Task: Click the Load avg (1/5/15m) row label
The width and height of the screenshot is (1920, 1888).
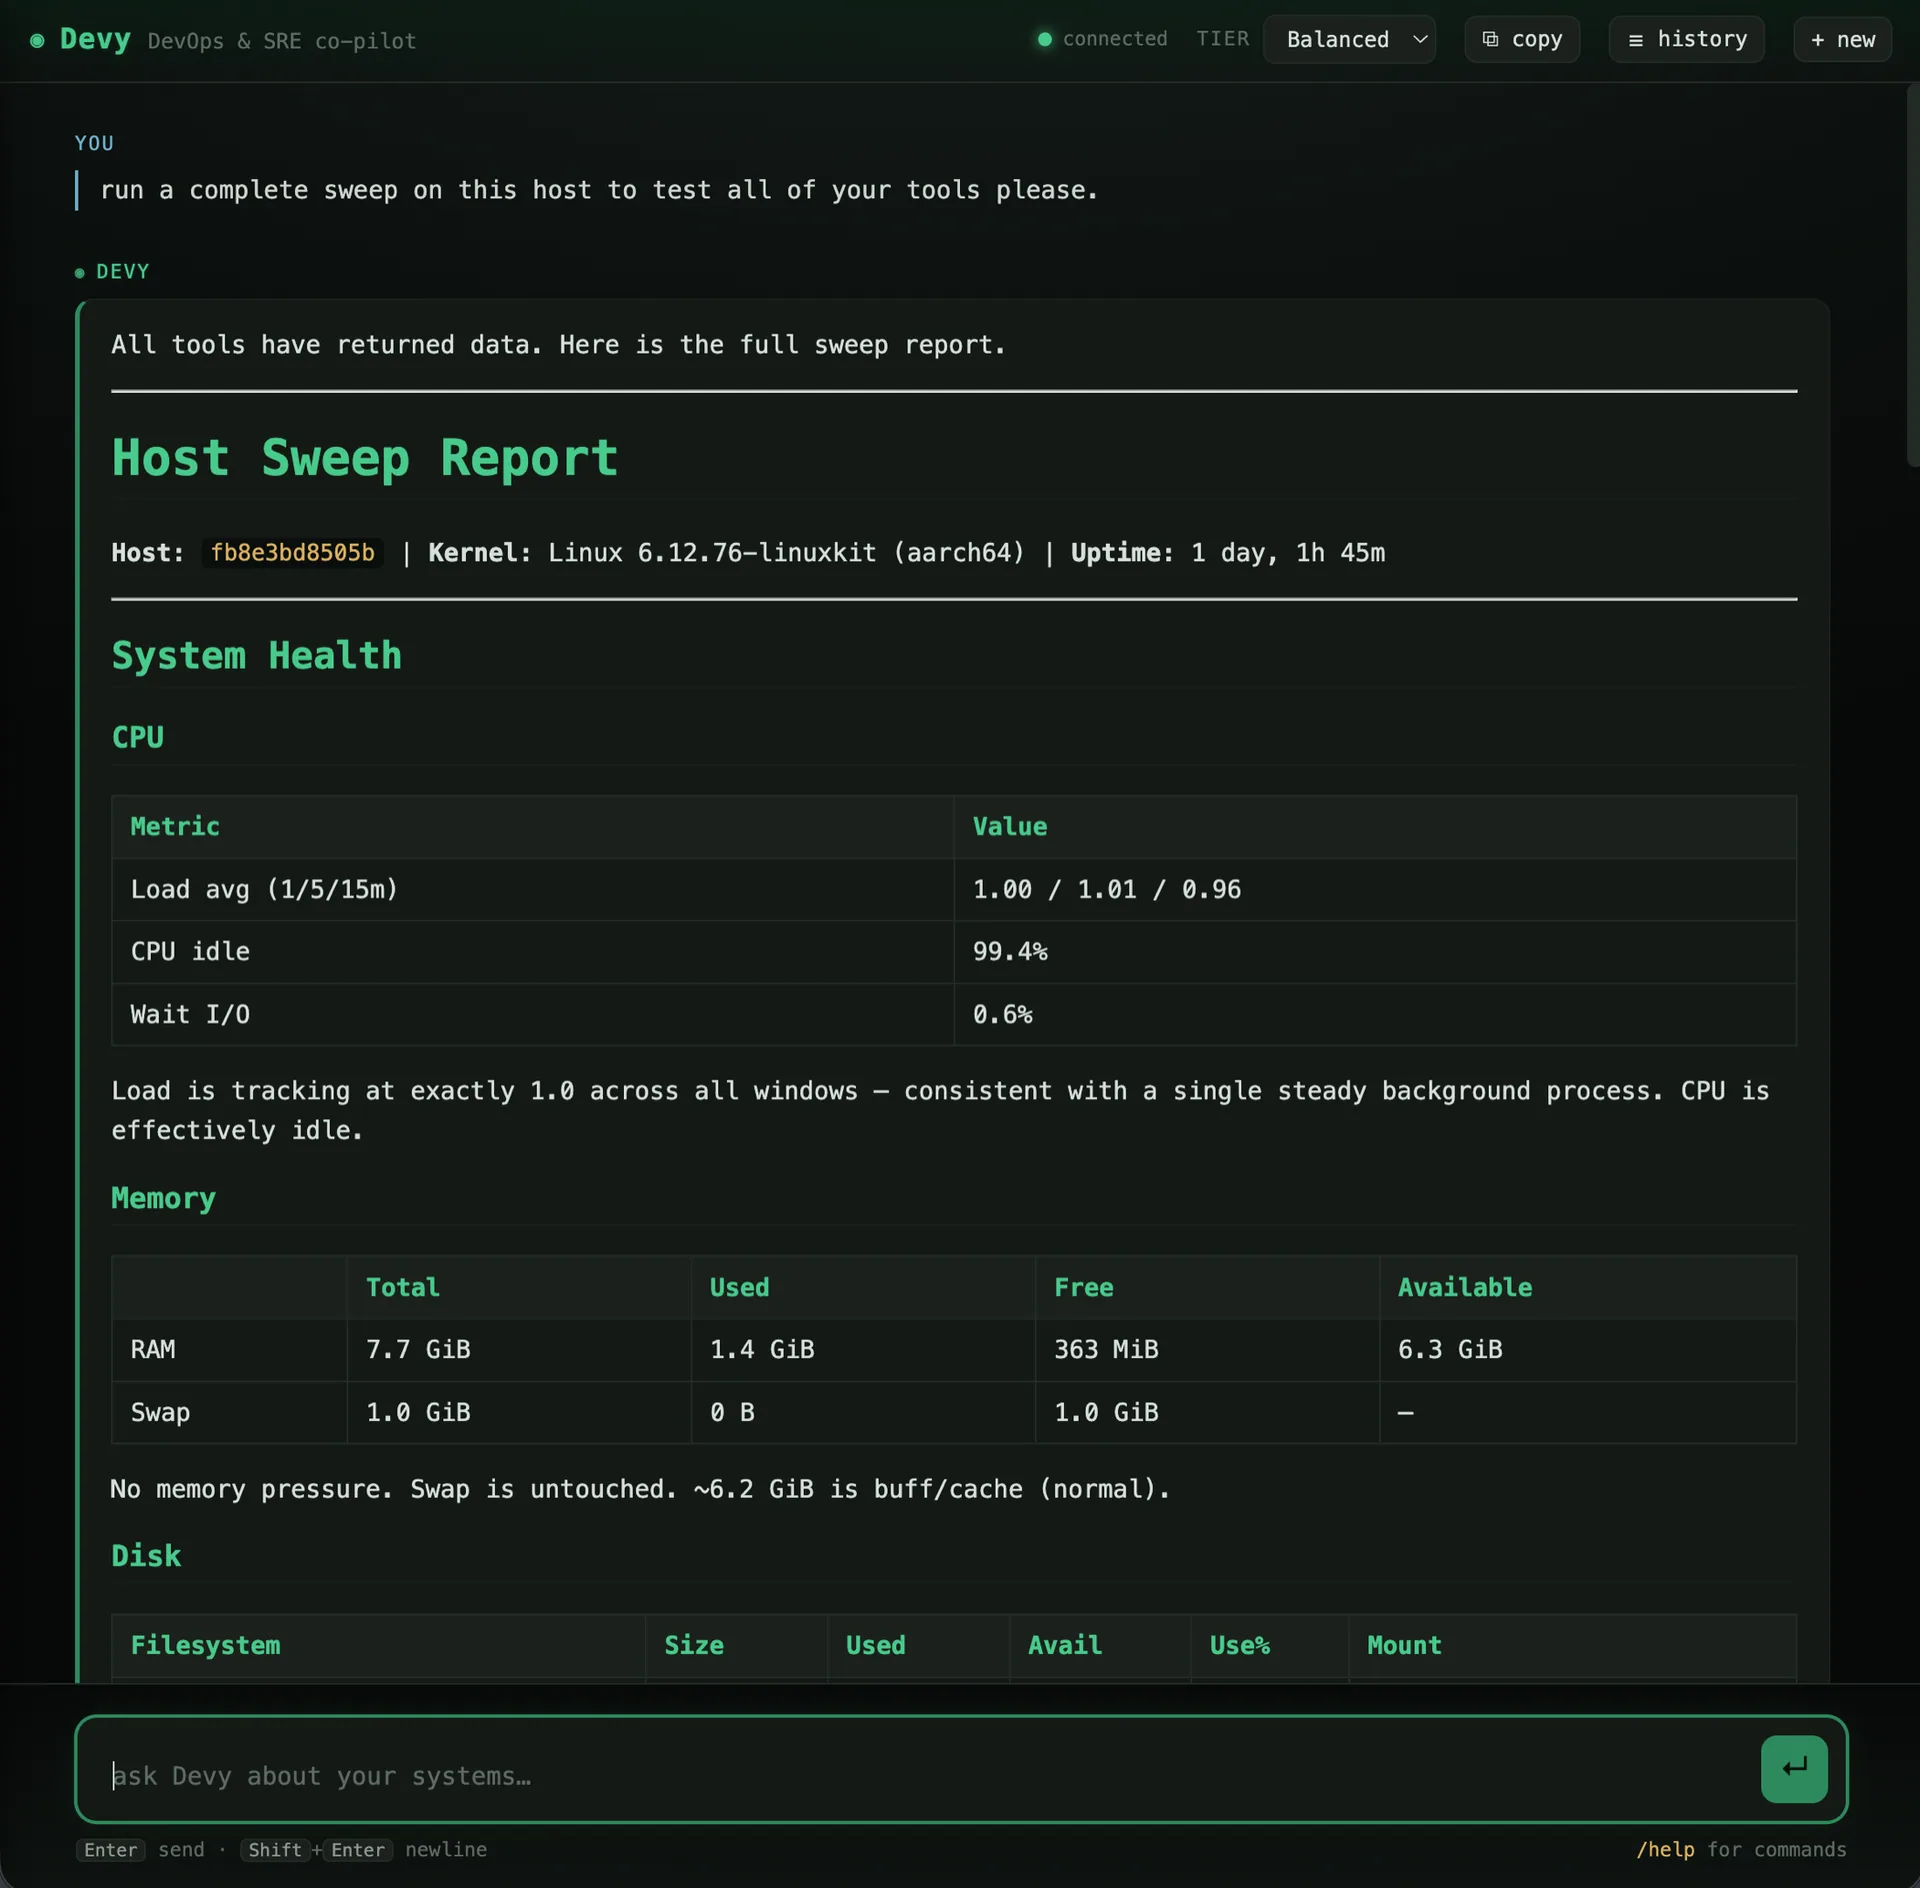Action: 264,889
